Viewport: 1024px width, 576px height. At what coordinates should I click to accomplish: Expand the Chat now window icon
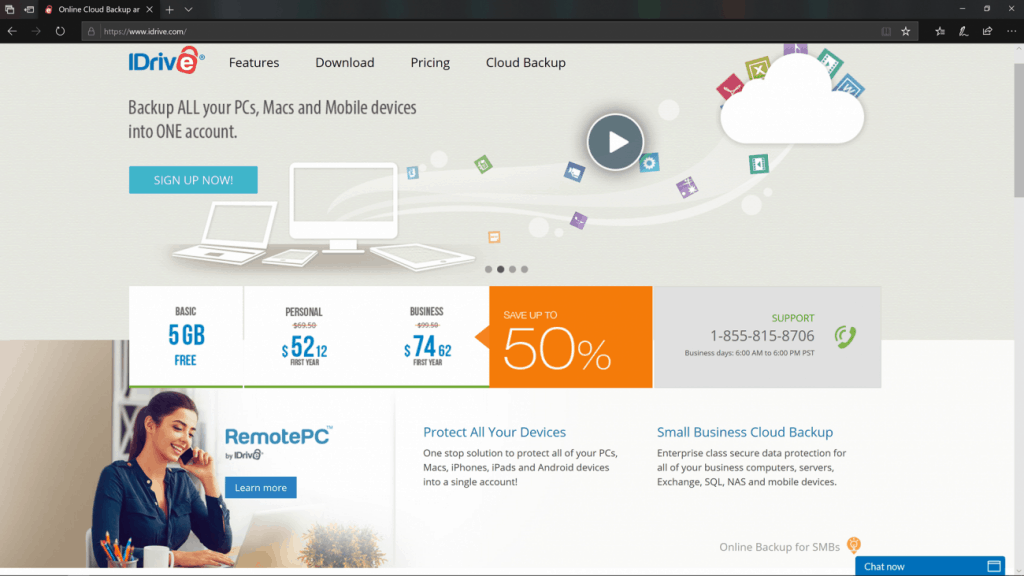(994, 566)
